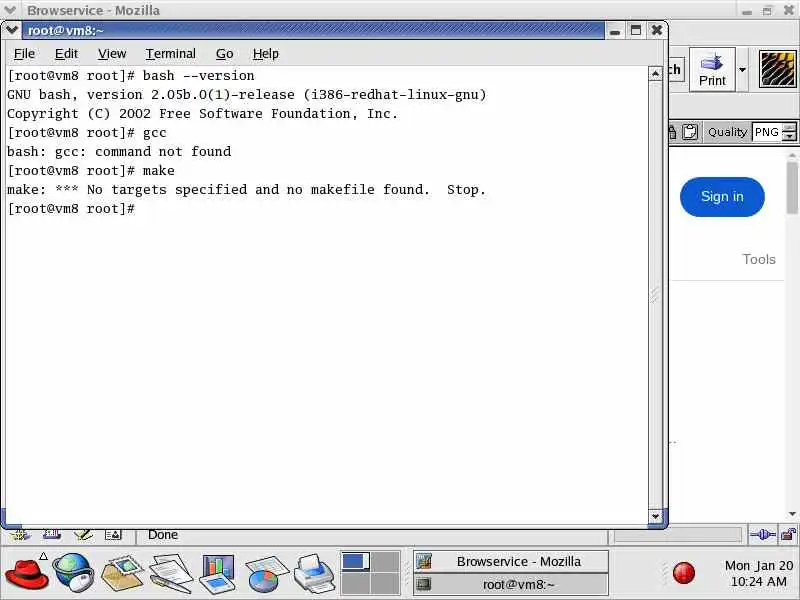The height and width of the screenshot is (600, 800).
Task: Open the Terminal menu
Action: point(170,54)
